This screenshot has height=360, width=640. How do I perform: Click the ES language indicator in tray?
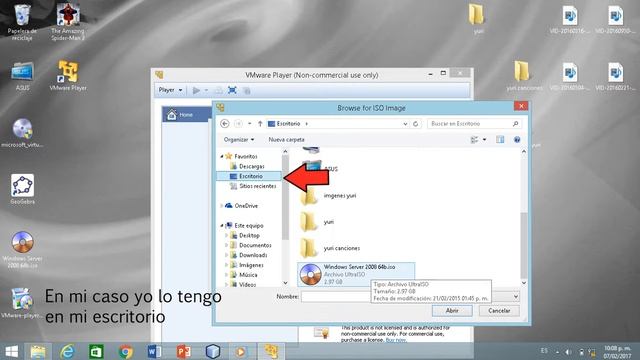(544, 351)
